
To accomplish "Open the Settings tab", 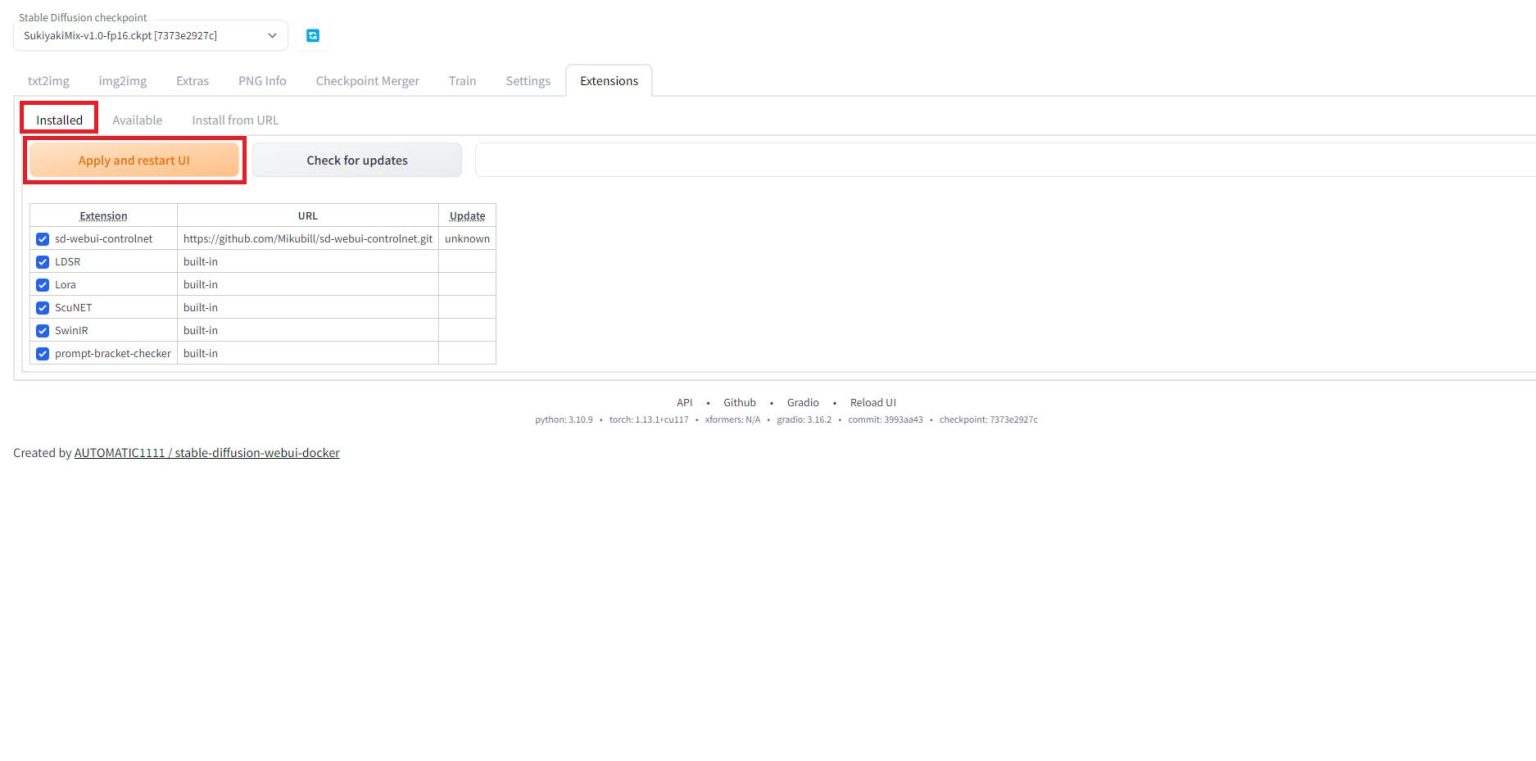I will [527, 81].
